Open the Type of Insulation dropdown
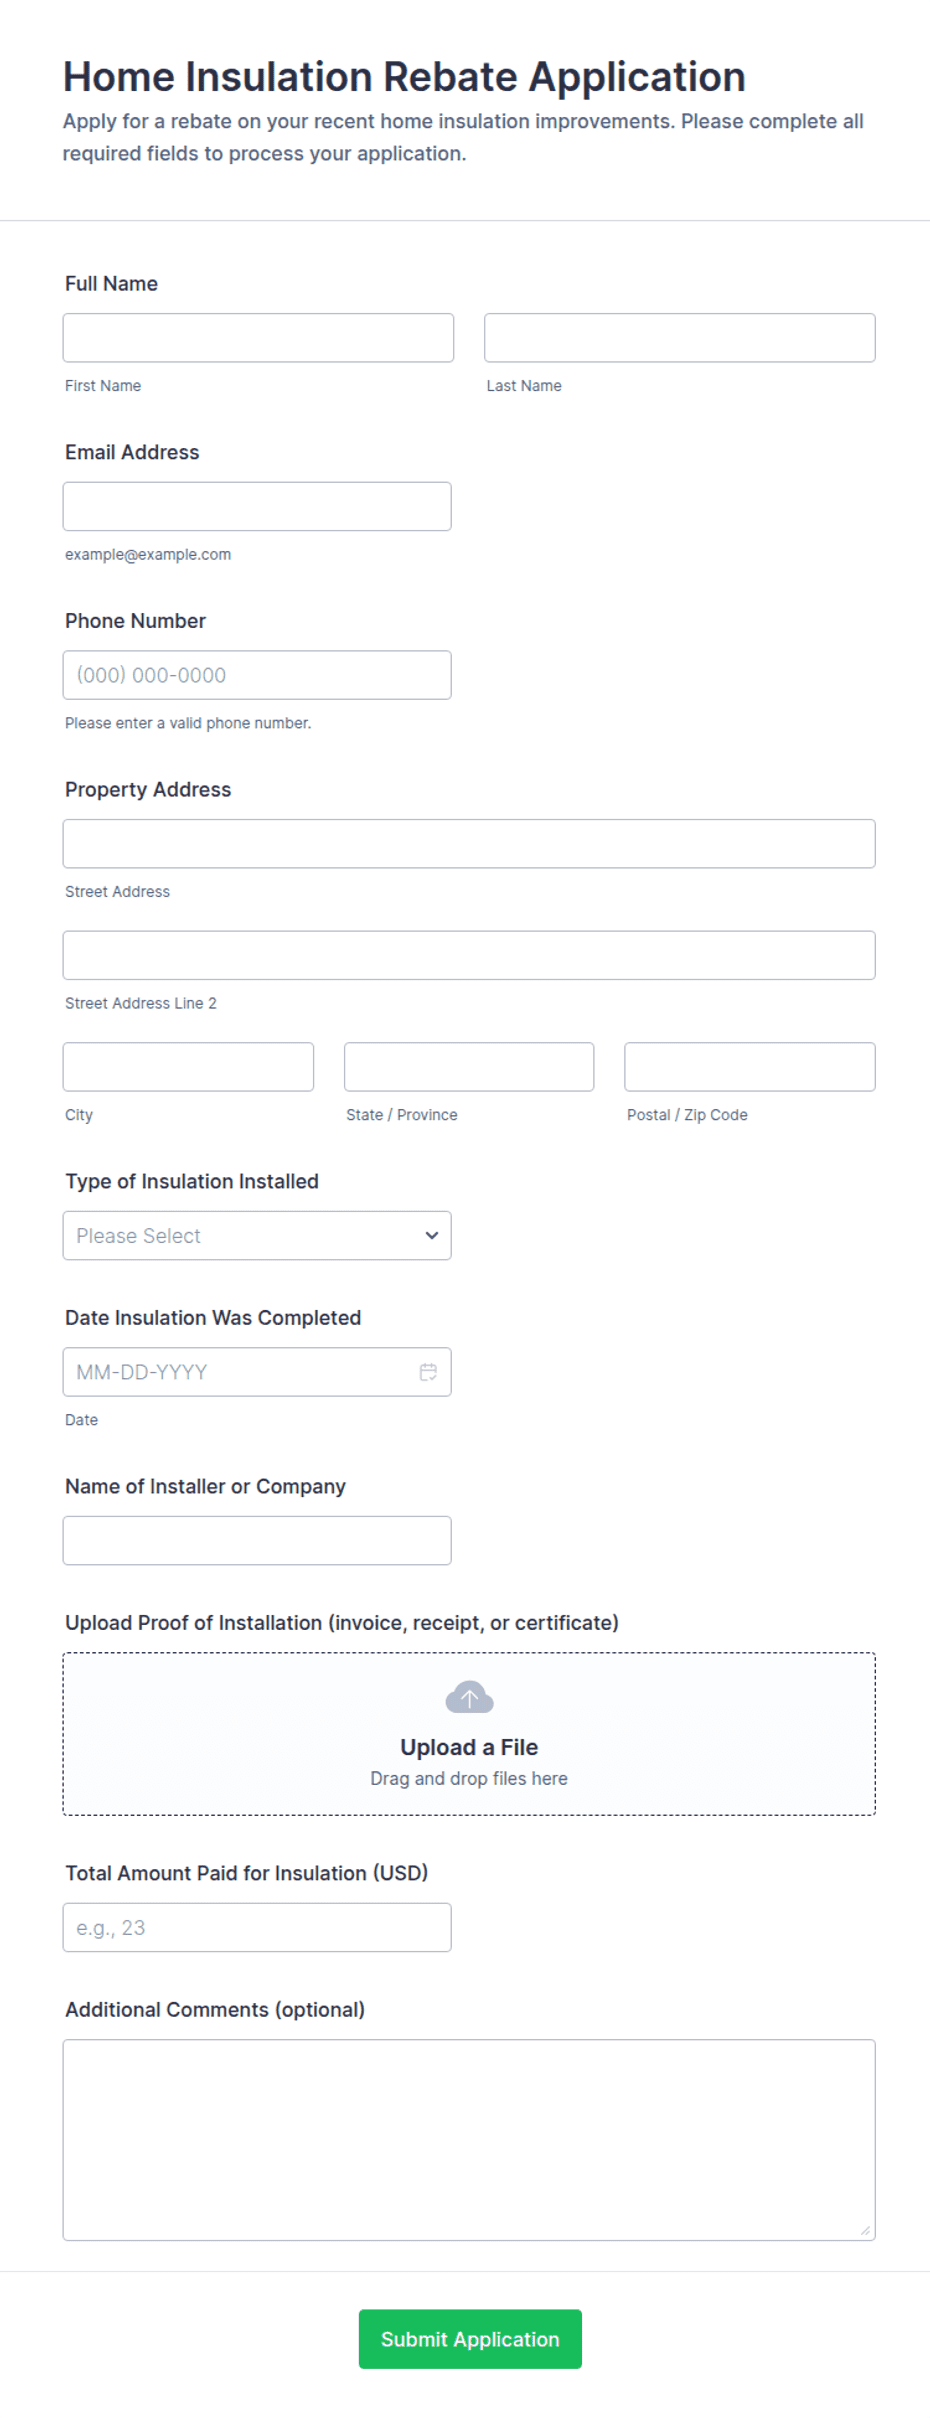 point(257,1236)
